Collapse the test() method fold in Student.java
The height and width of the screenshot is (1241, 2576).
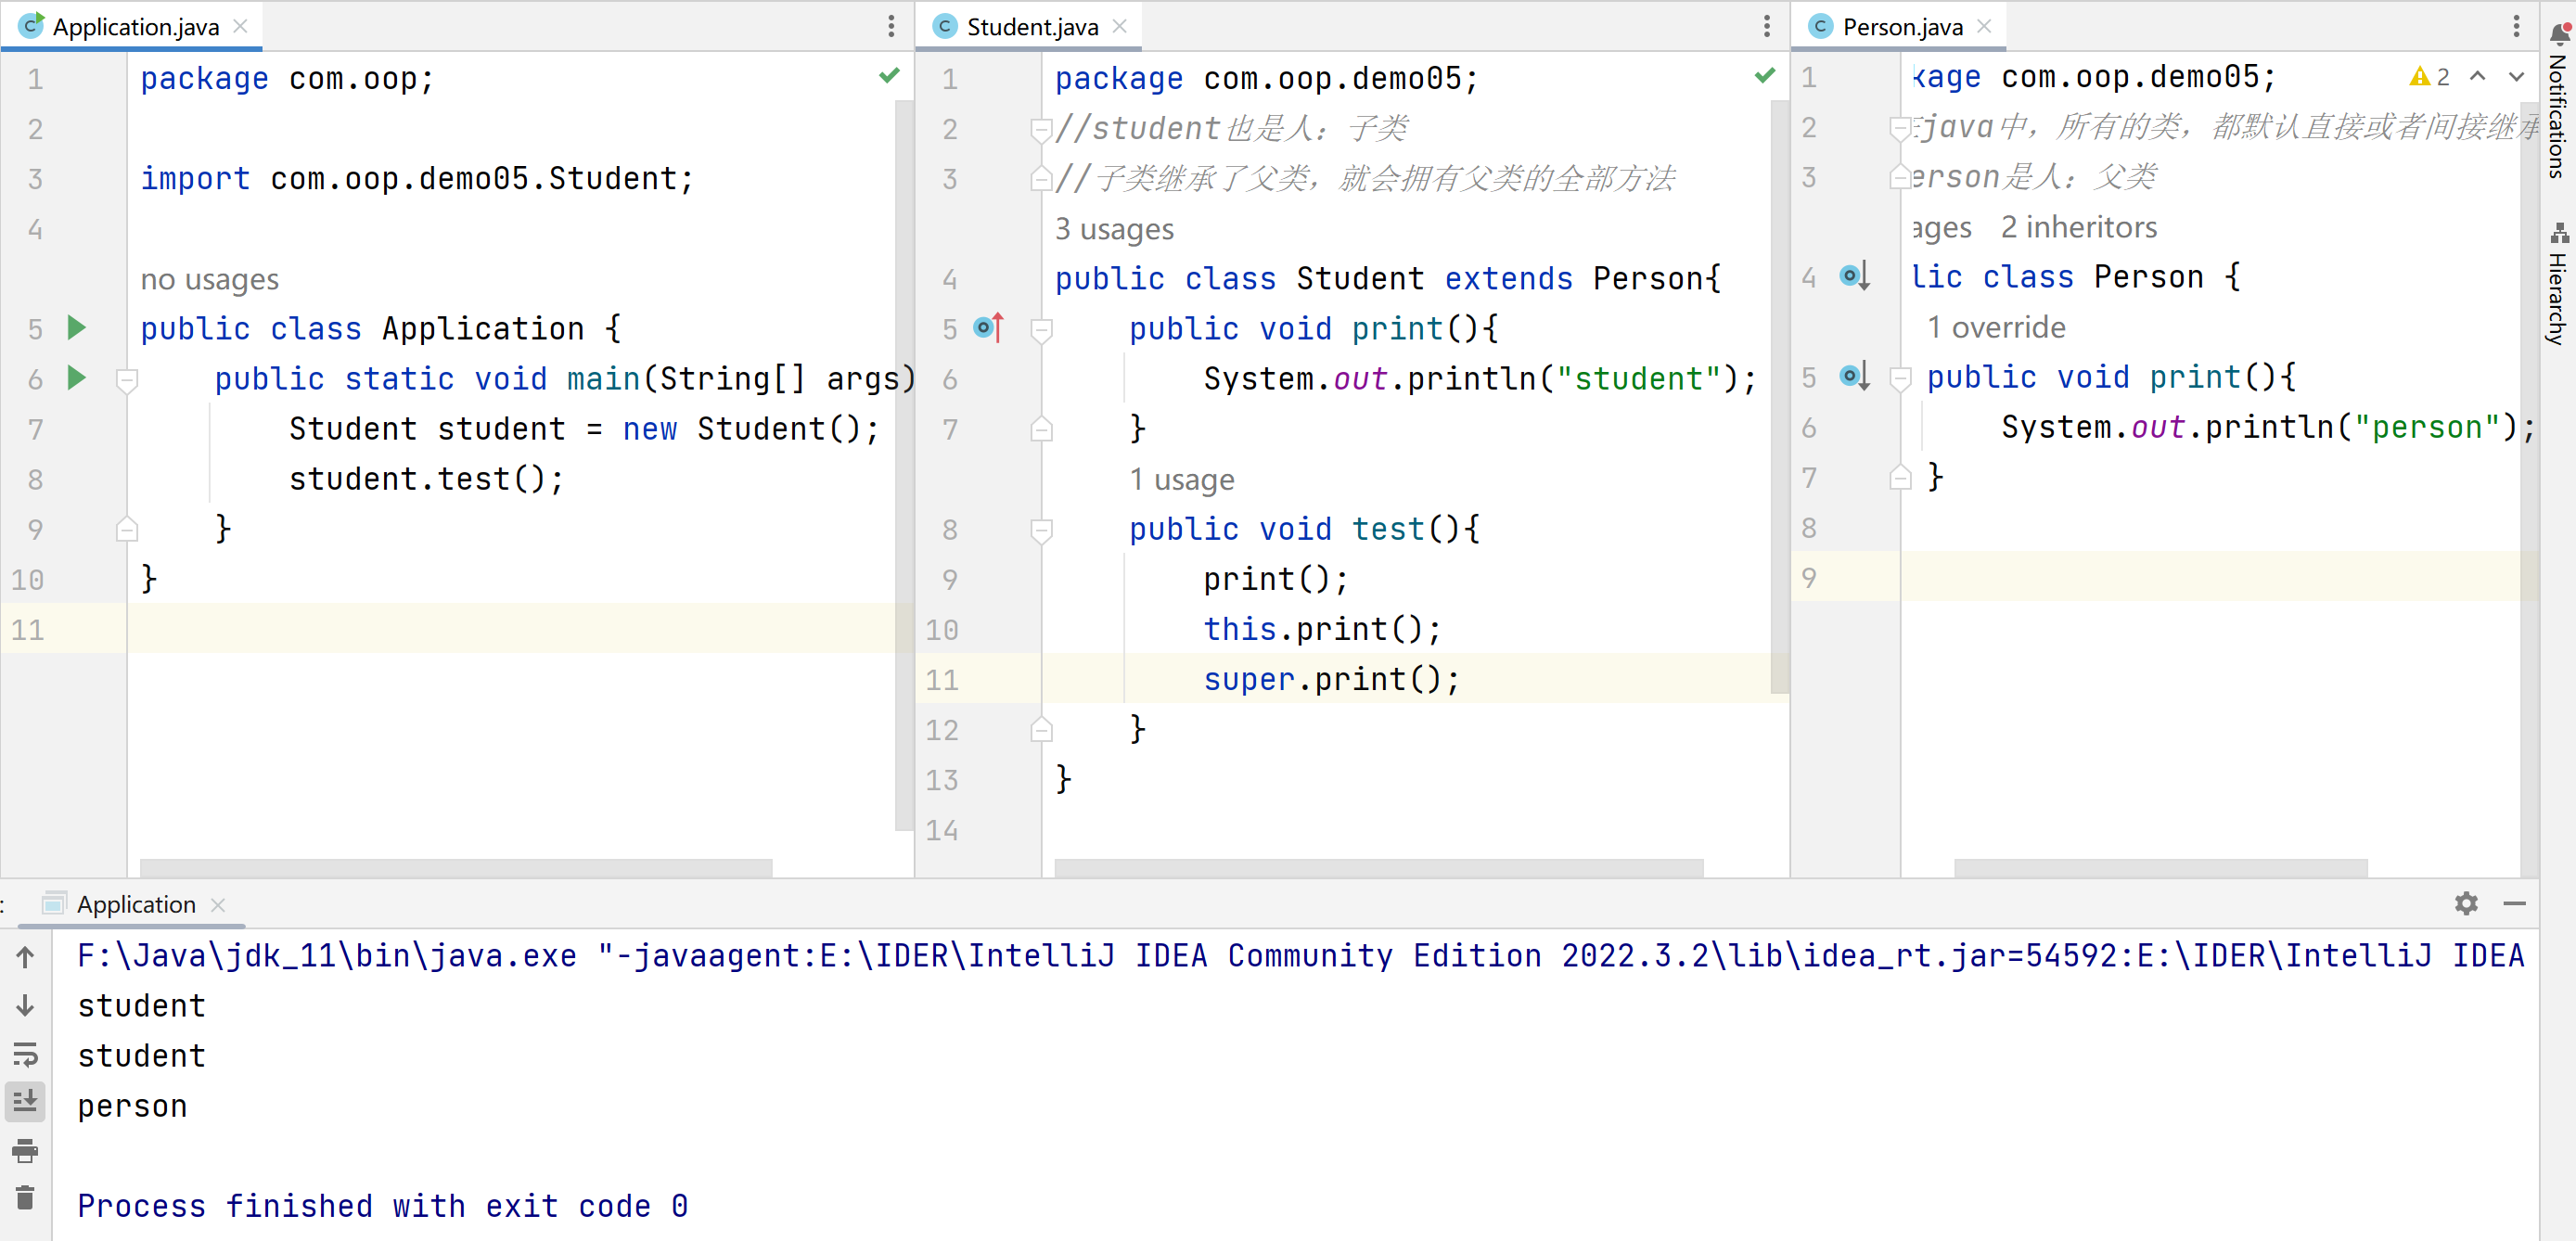[1041, 529]
